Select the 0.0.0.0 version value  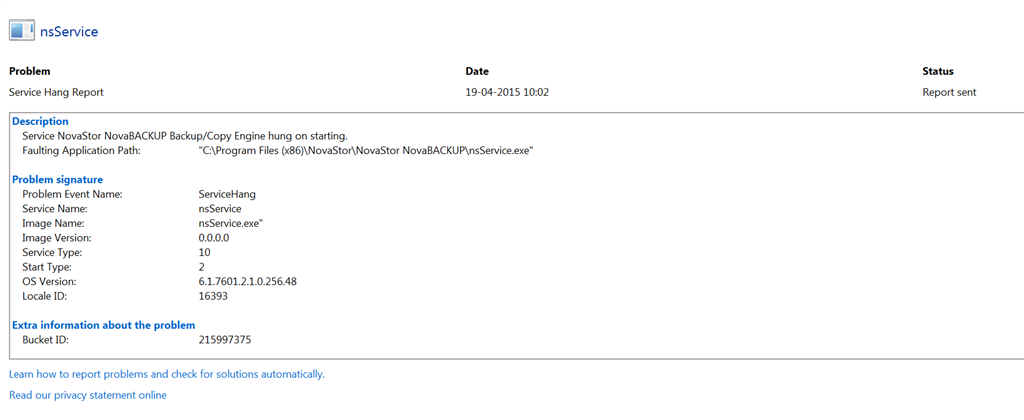(214, 238)
